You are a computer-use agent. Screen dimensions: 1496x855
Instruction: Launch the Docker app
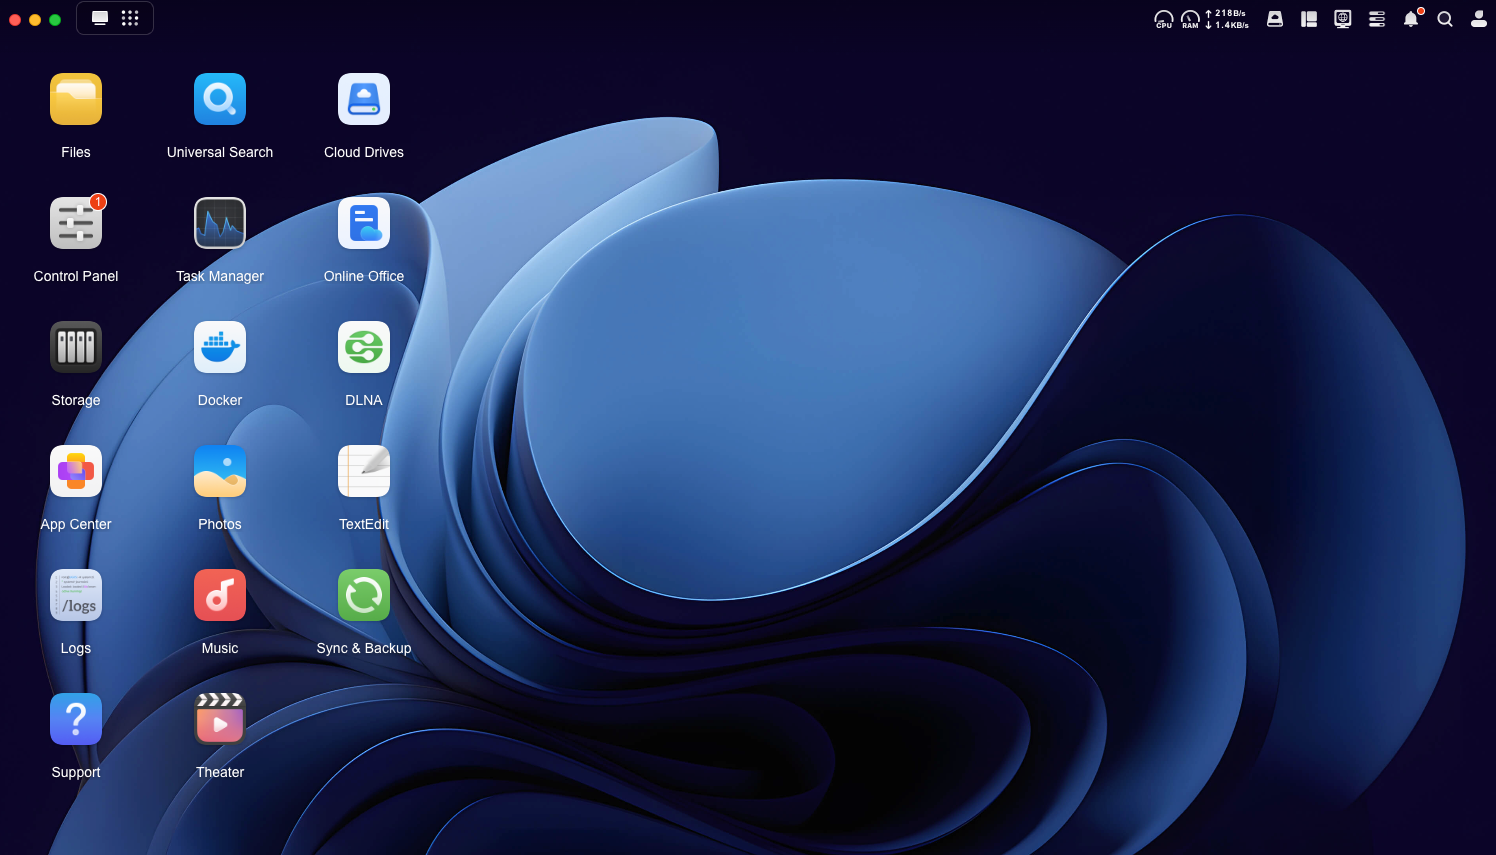point(220,348)
